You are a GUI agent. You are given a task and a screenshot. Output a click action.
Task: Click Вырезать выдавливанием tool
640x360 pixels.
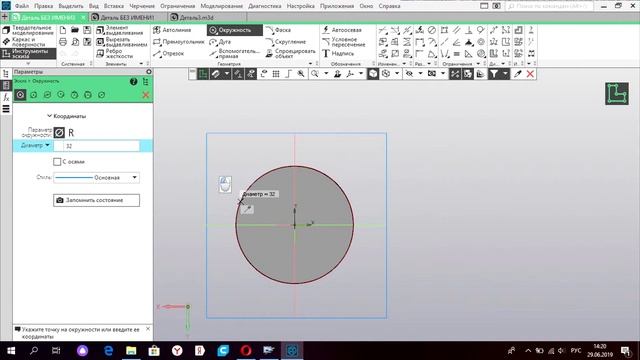click(x=121, y=42)
